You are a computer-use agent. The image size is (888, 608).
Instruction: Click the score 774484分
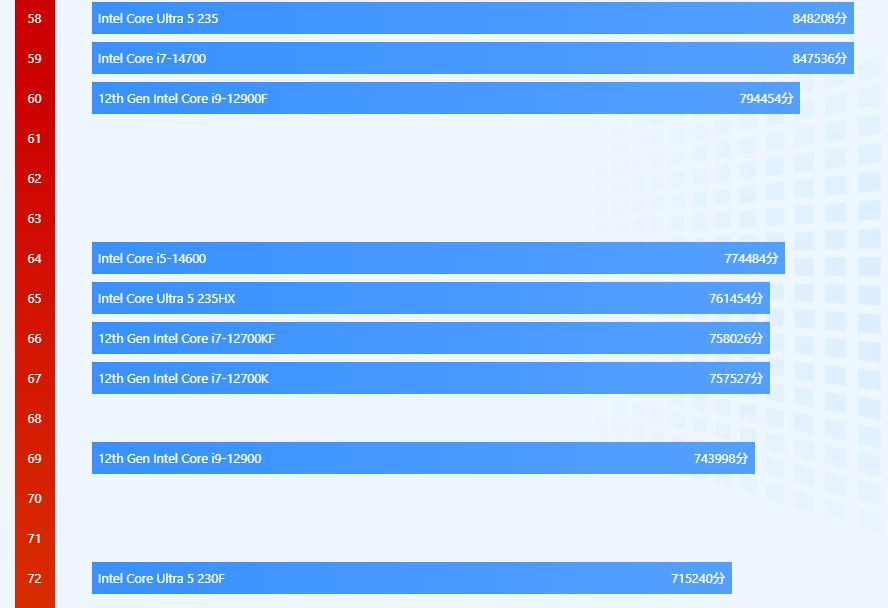[751, 259]
